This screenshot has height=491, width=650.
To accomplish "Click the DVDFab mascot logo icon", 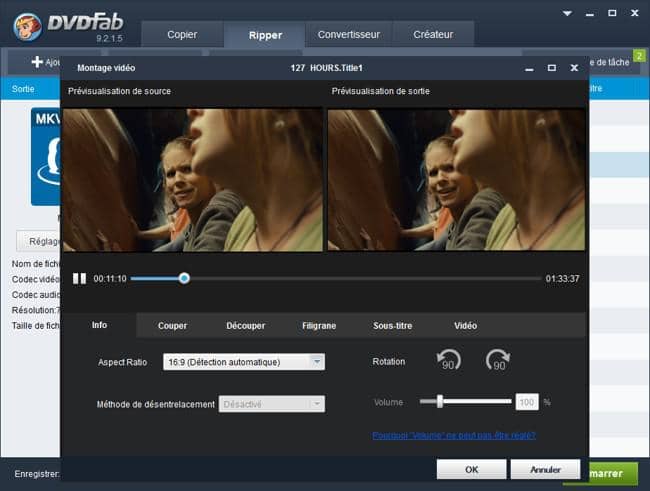I will (x=27, y=27).
